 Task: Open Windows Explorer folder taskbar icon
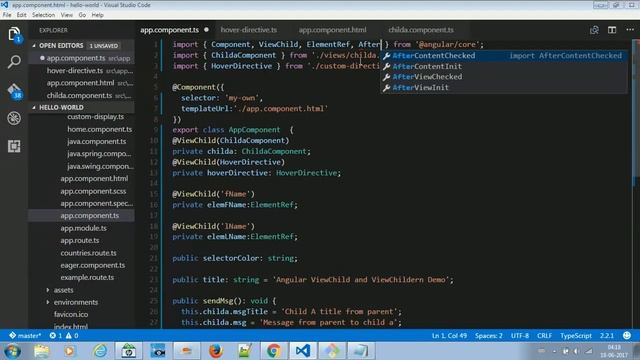pos(41,351)
